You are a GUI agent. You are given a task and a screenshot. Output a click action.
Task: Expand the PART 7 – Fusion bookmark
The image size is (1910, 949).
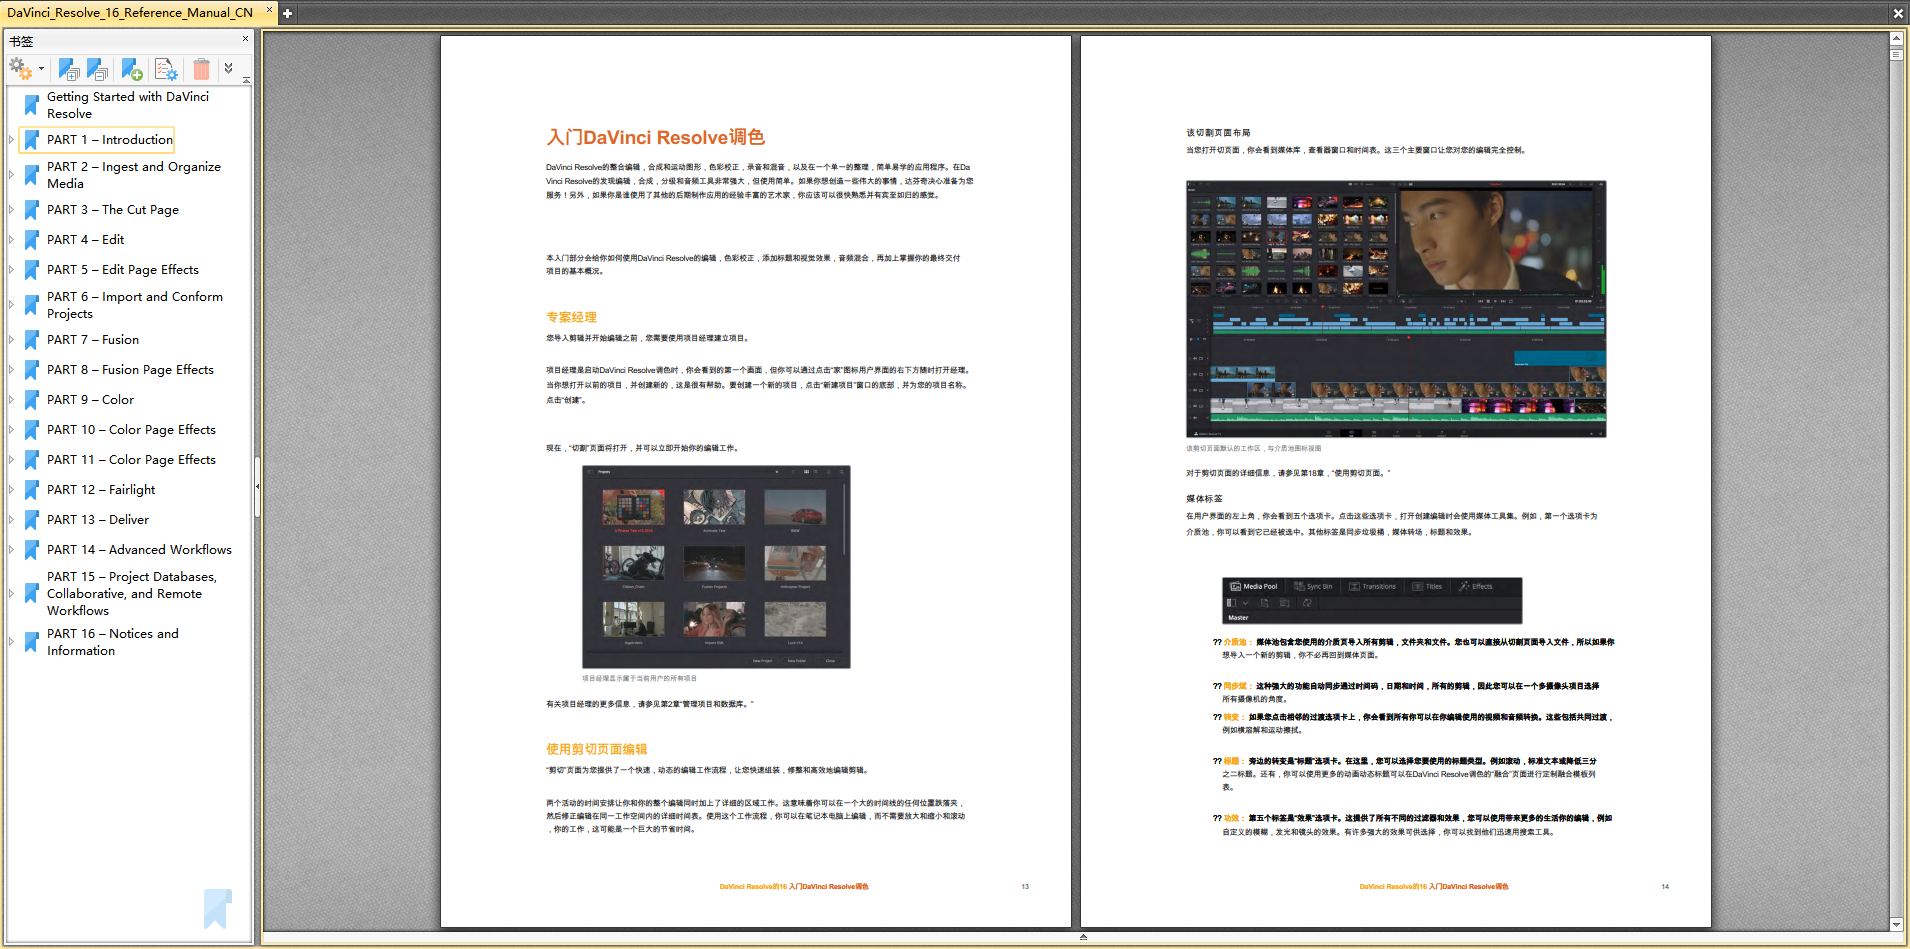coord(12,340)
